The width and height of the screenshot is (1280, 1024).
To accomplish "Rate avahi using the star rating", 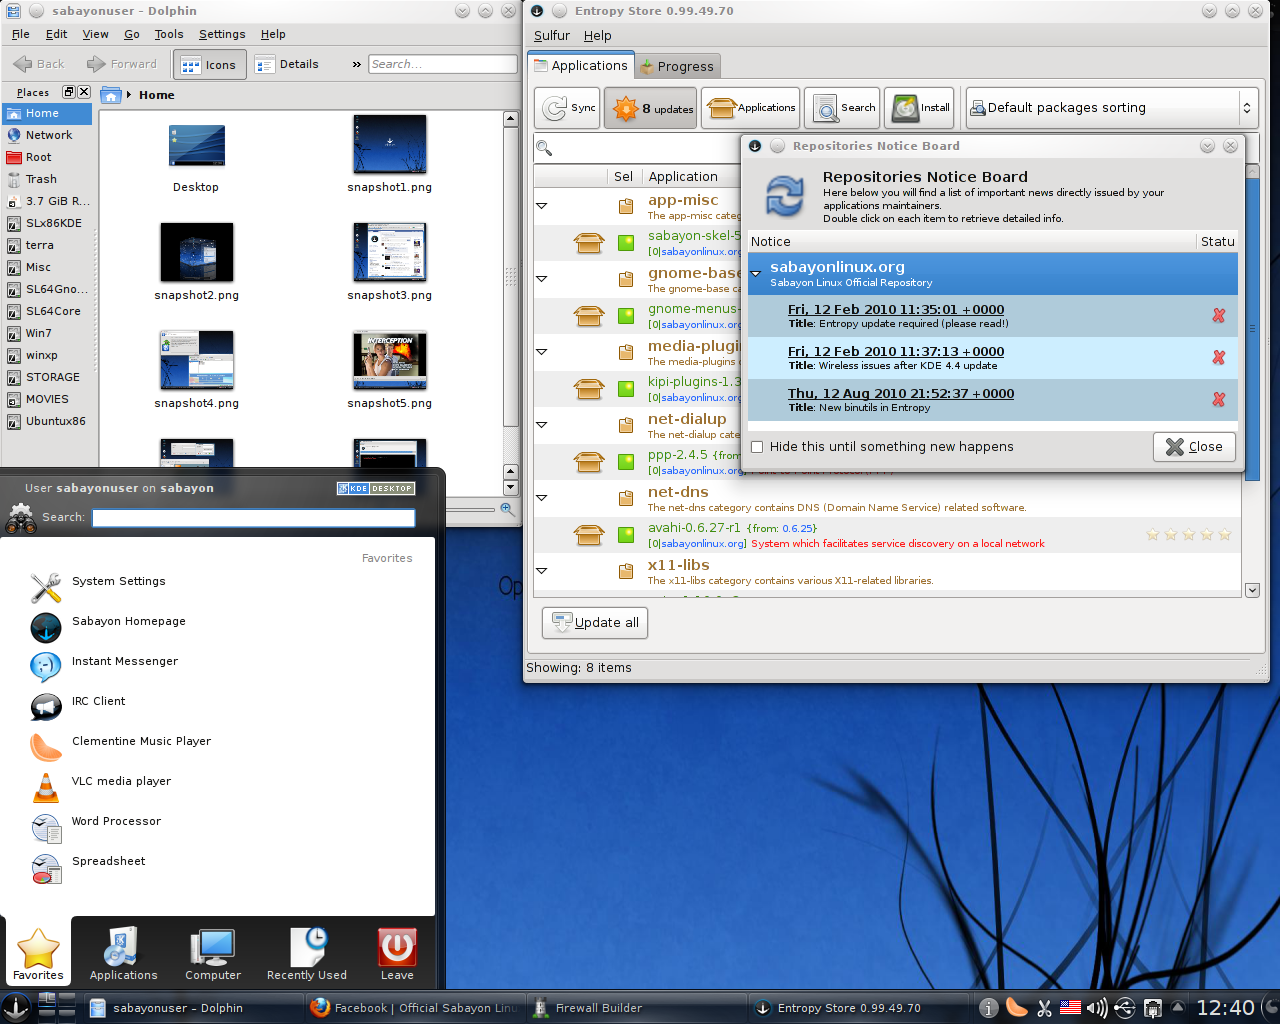I will tap(1188, 535).
